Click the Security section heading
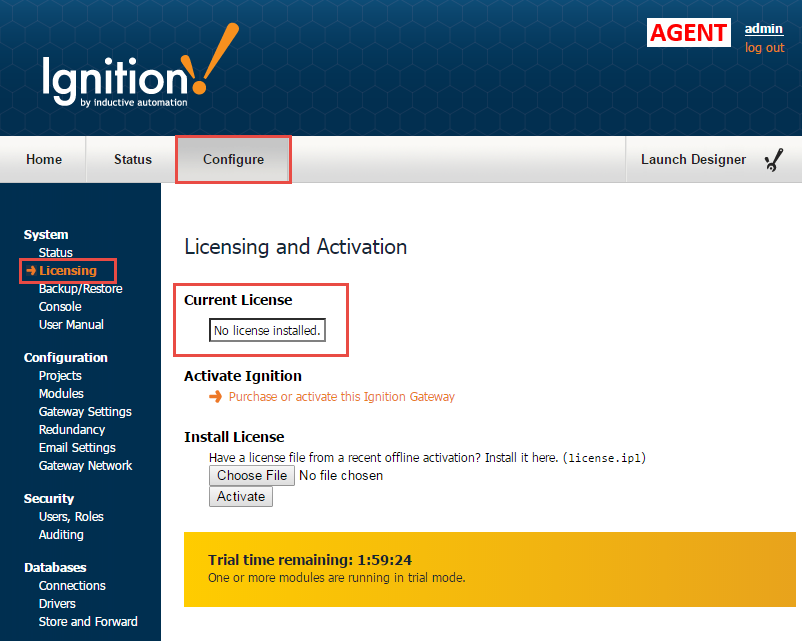 (x=49, y=499)
